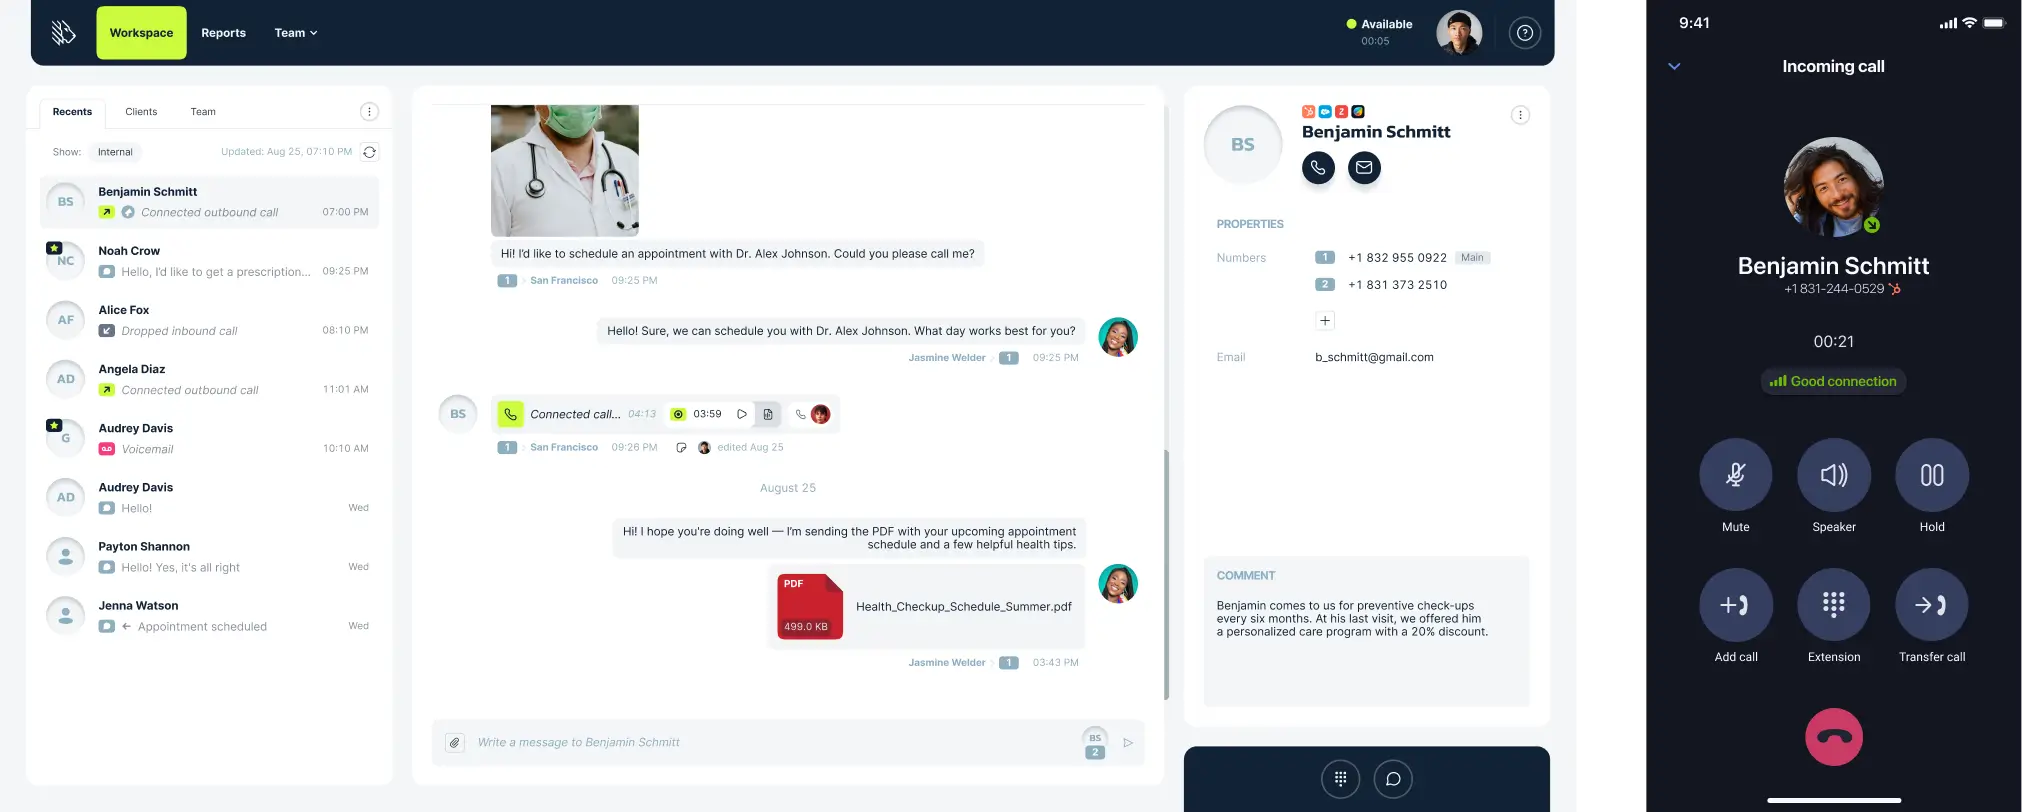
Task: Refresh the recents list
Action: [370, 152]
